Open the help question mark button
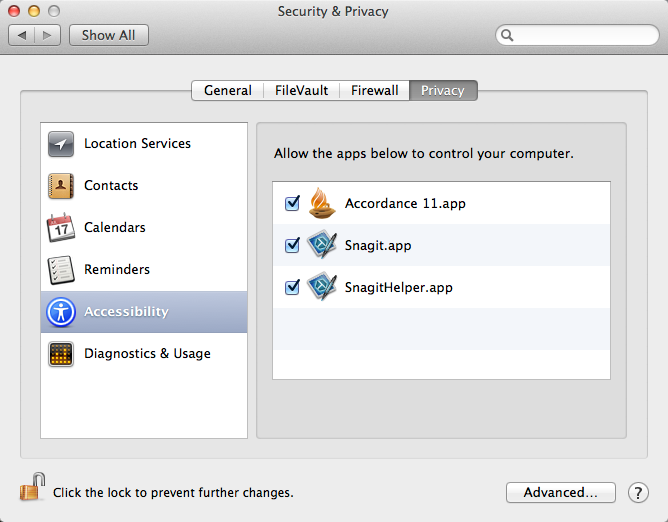This screenshot has height=522, width=668. [x=638, y=492]
